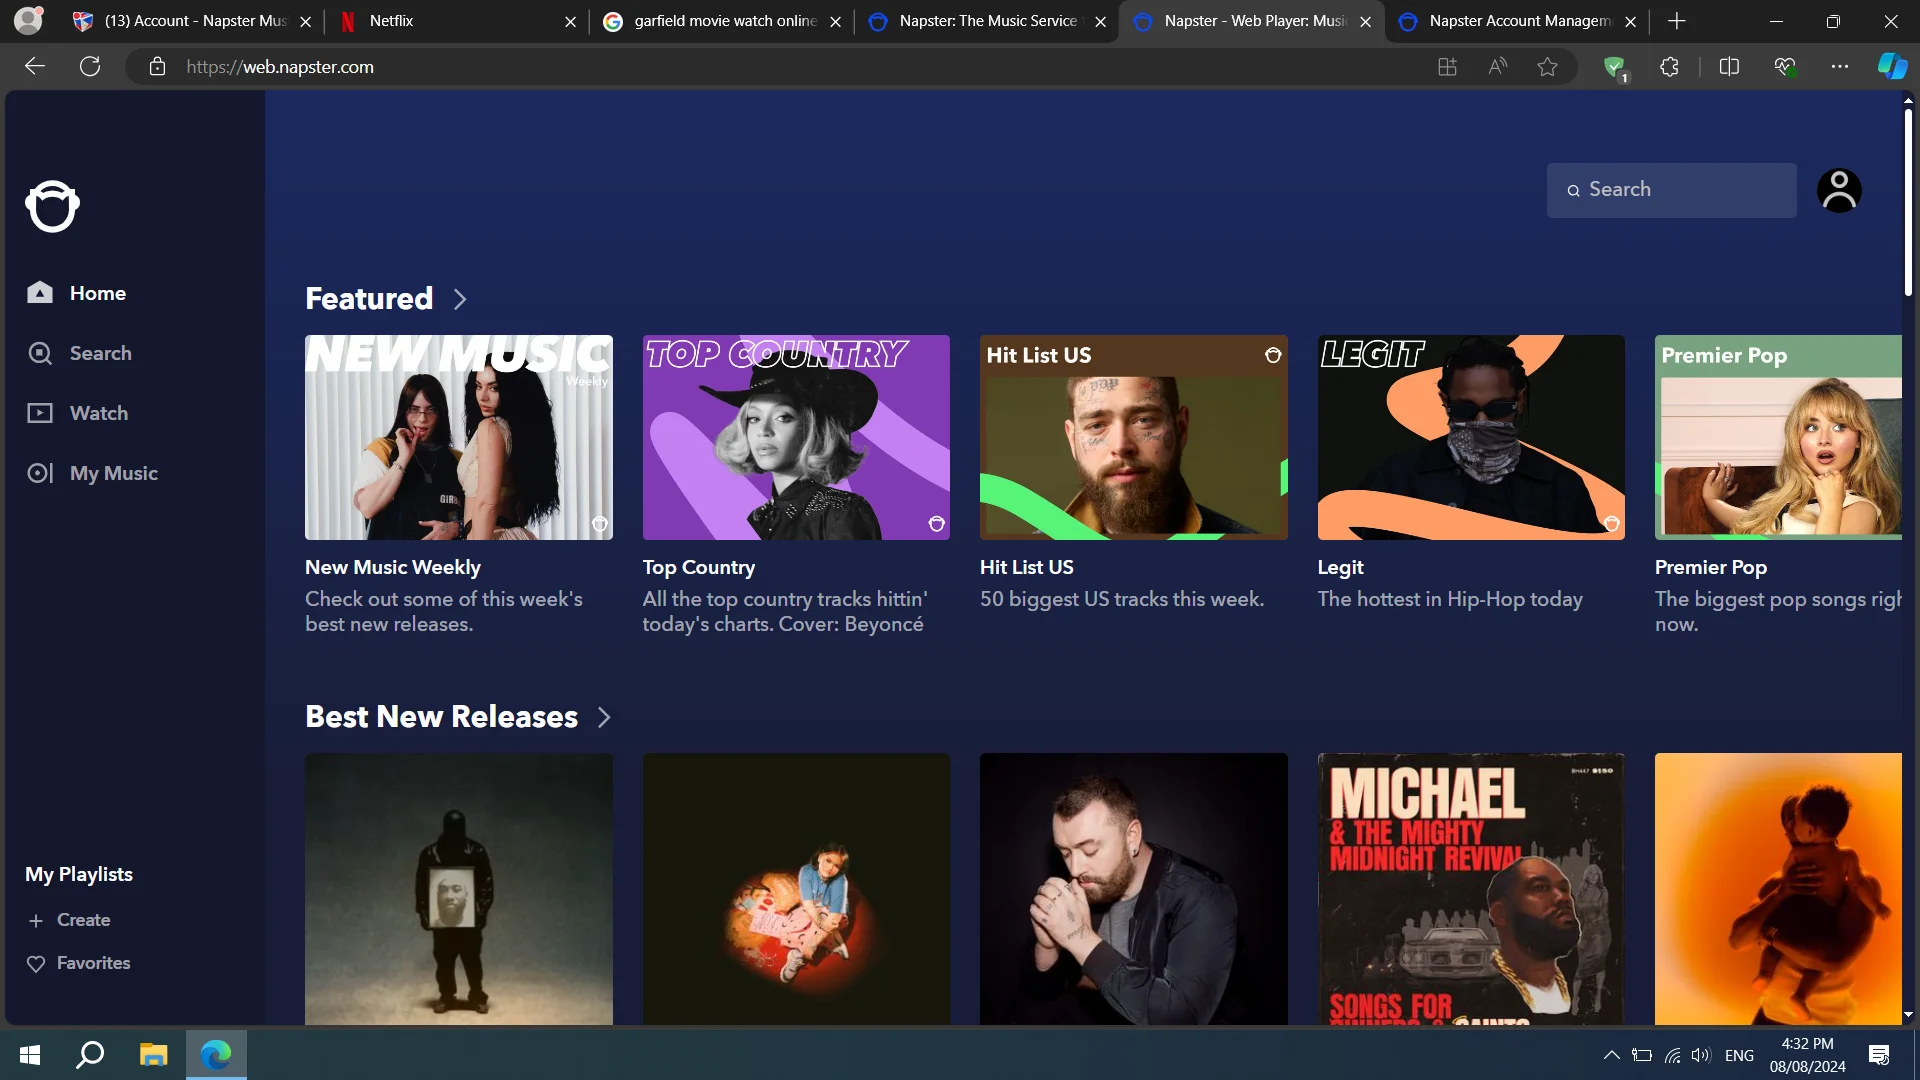
Task: Open Top Country playlist cover
Action: pyautogui.click(x=796, y=437)
